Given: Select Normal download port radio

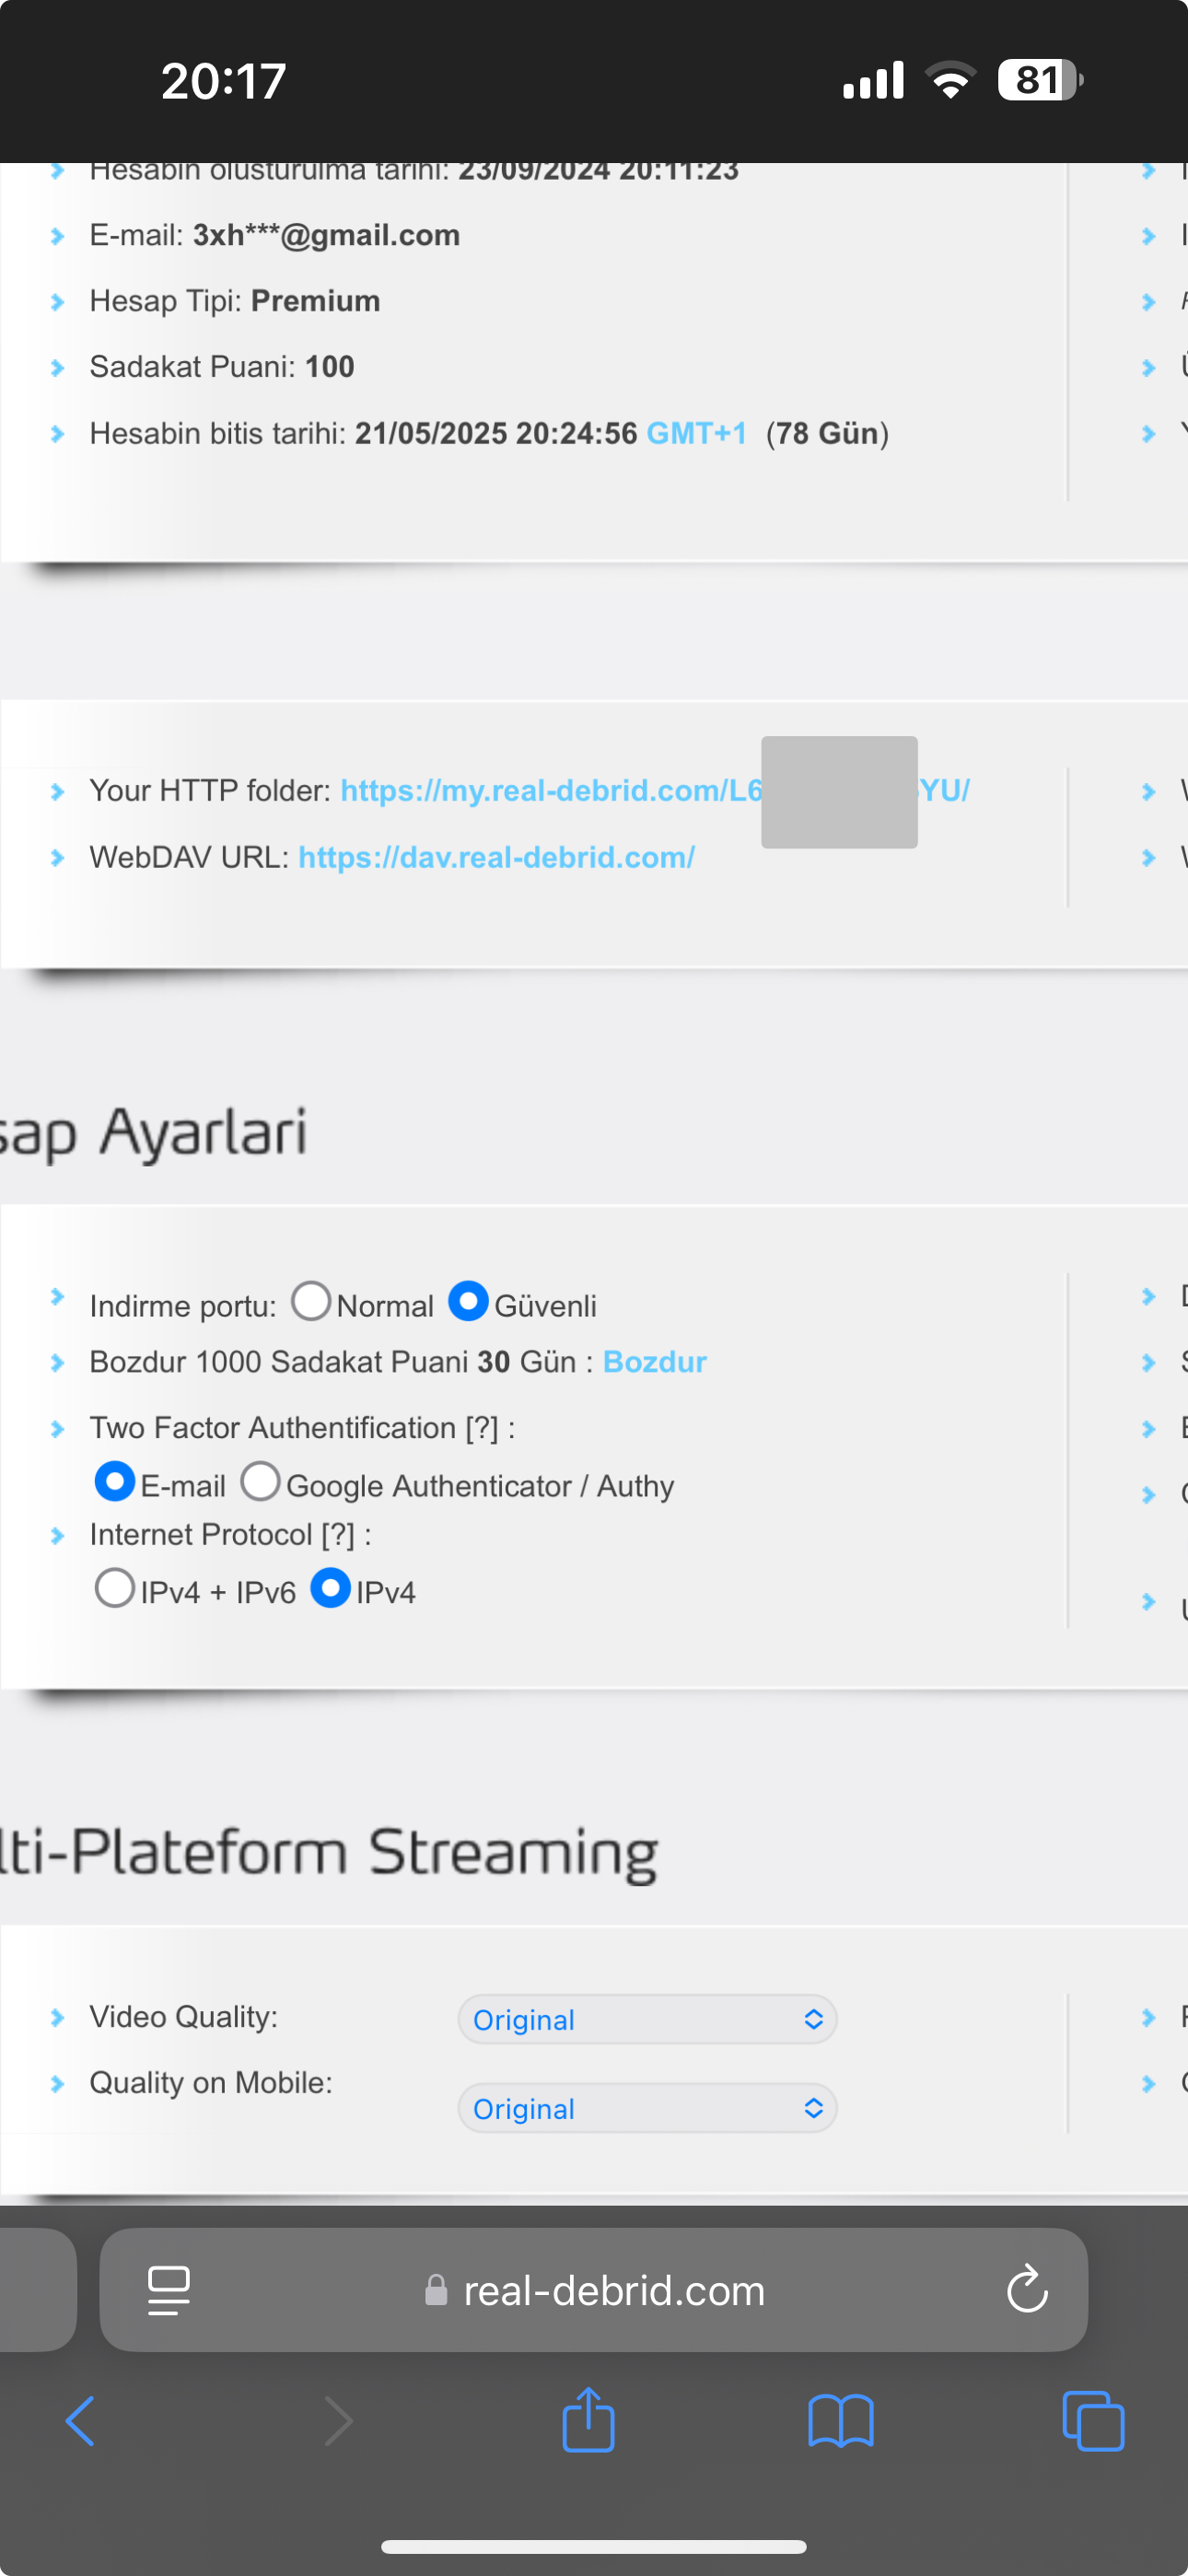Looking at the screenshot, I should tap(311, 1302).
